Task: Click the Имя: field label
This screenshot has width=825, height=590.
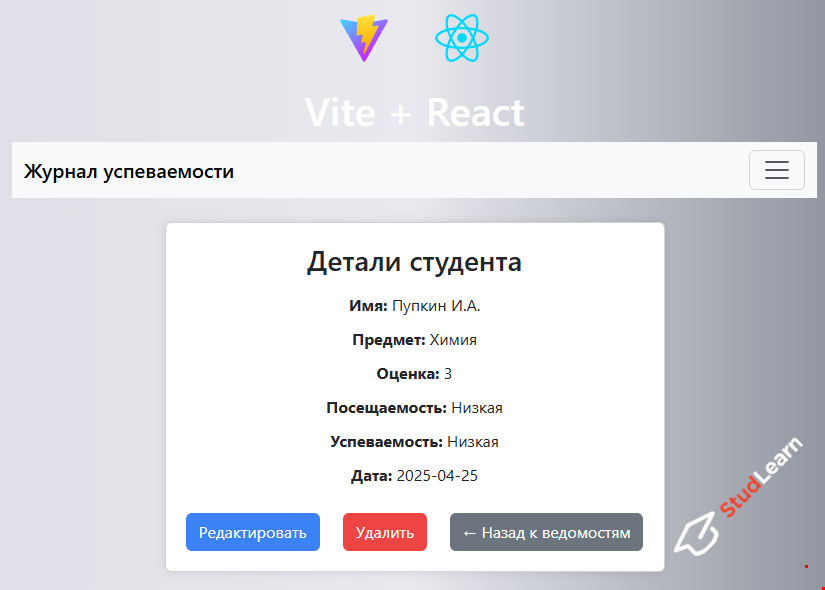Action: click(367, 306)
